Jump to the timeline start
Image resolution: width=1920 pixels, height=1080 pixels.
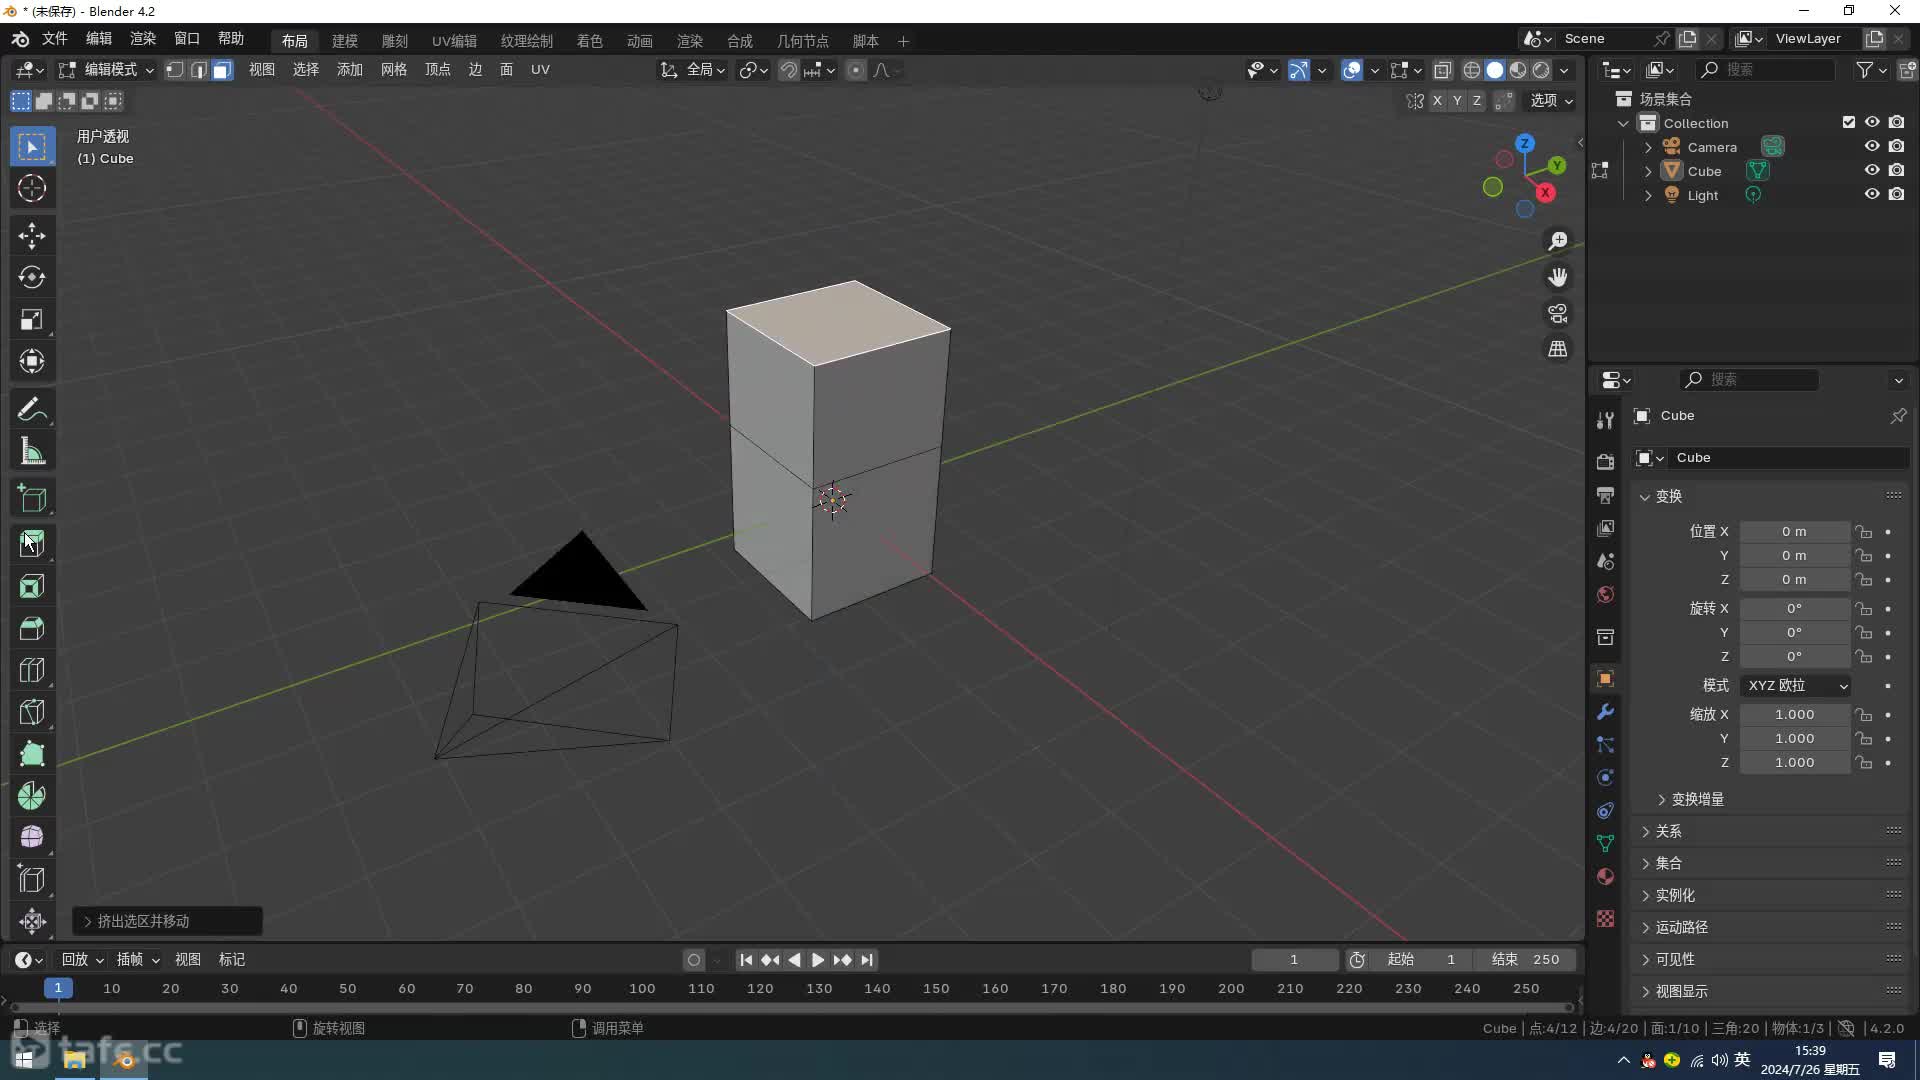point(746,960)
